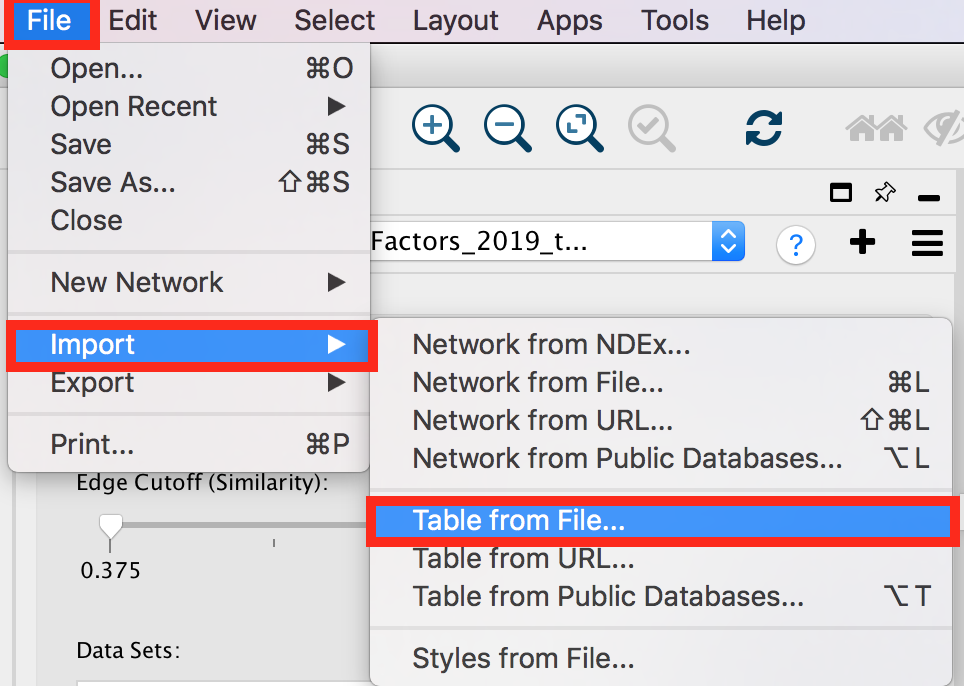Click the Edge Cutoff similarity slider handle
The height and width of the screenshot is (686, 964).
(110, 525)
